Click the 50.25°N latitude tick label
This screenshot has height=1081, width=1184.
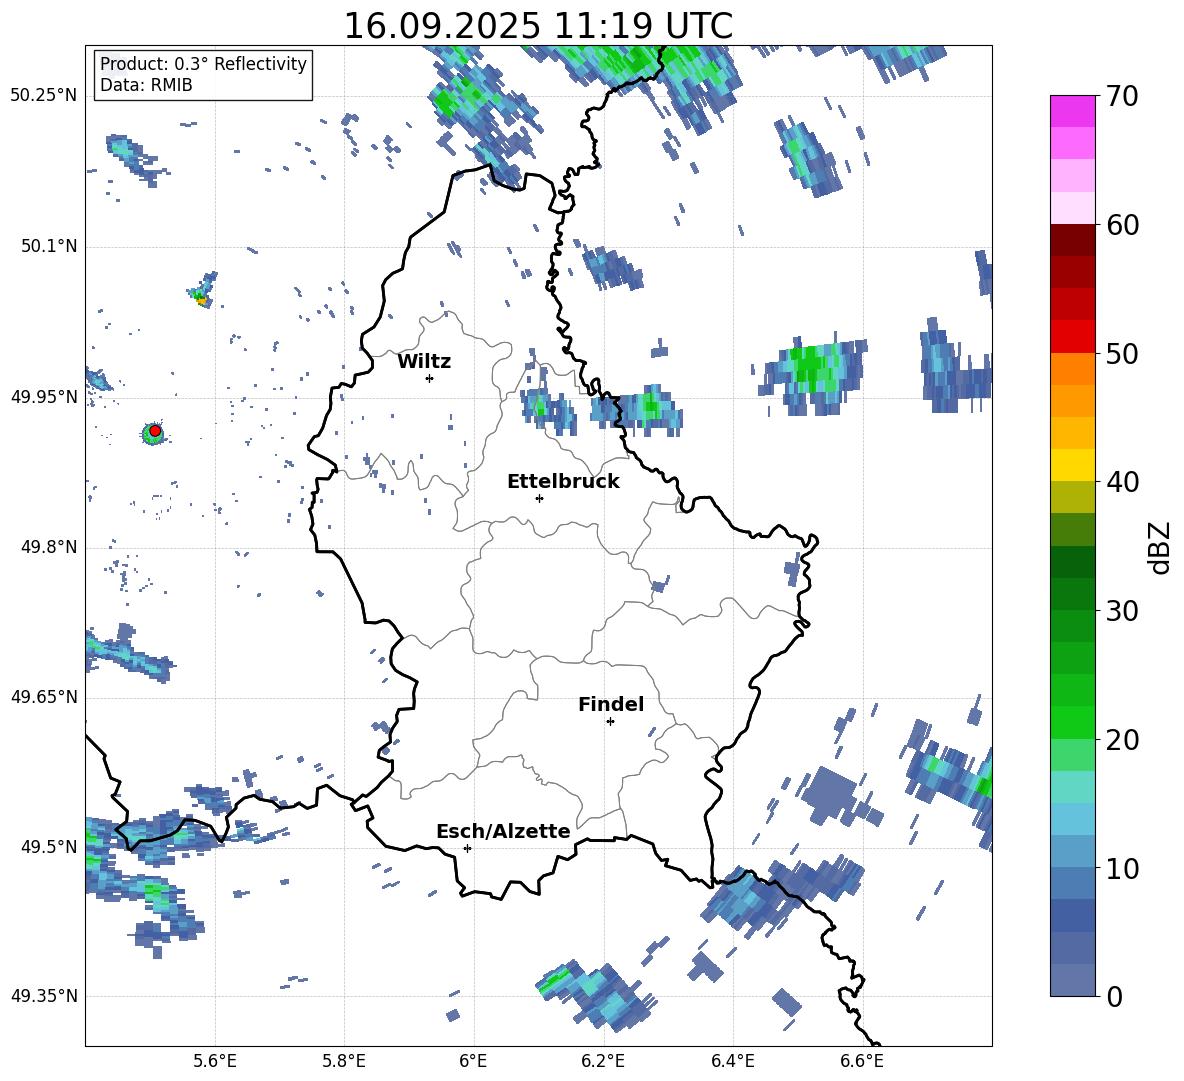click(44, 96)
